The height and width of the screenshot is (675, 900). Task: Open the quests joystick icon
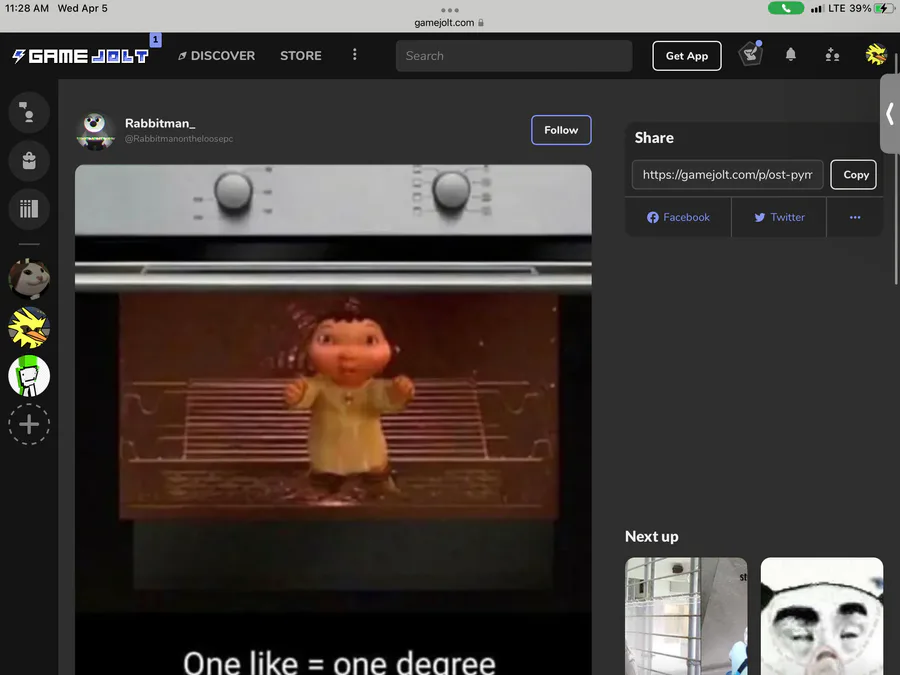pyautogui.click(x=750, y=55)
